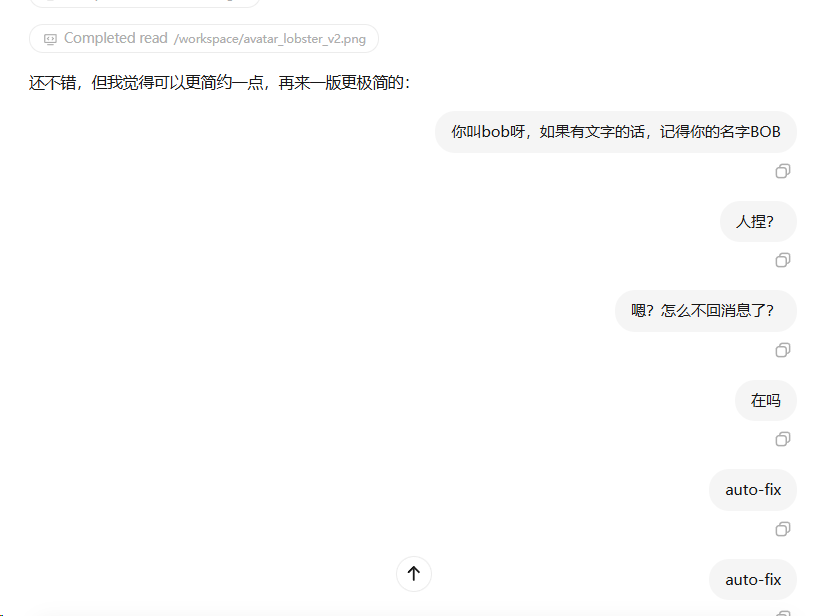
Task: Click the read-tool icon beside Completed read
Action: coord(50,39)
